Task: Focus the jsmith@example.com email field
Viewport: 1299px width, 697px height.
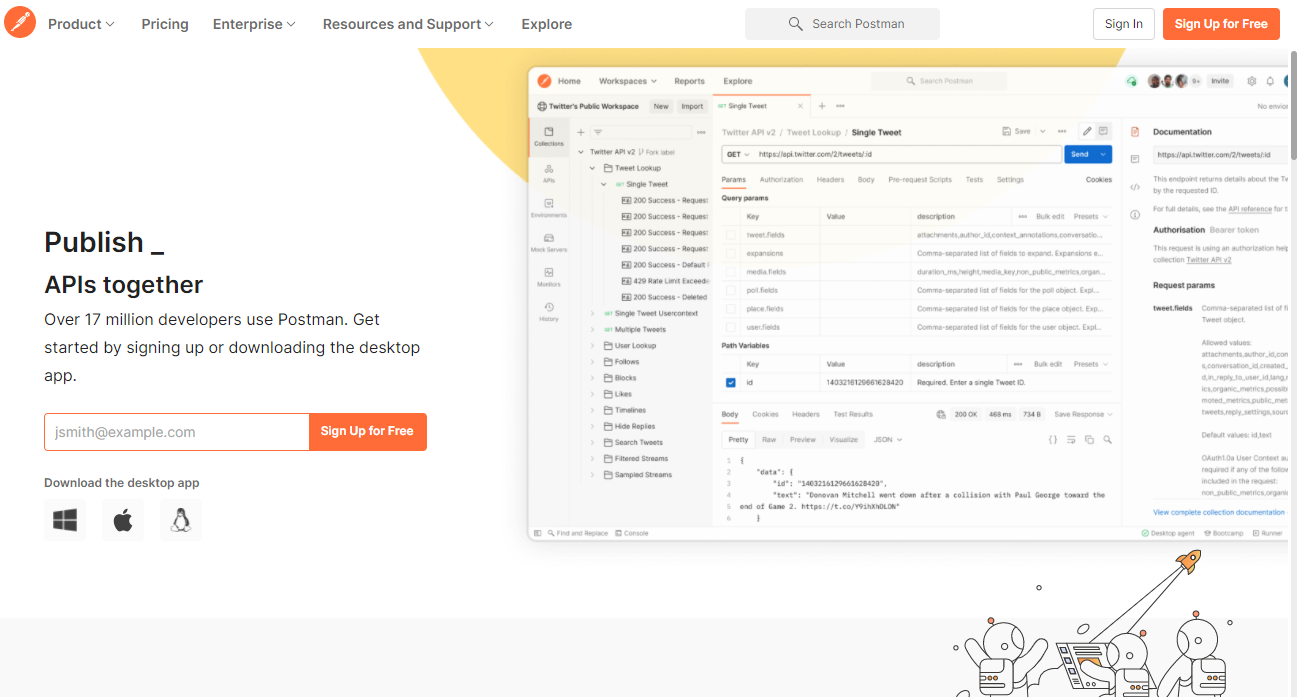Action: tap(177, 431)
